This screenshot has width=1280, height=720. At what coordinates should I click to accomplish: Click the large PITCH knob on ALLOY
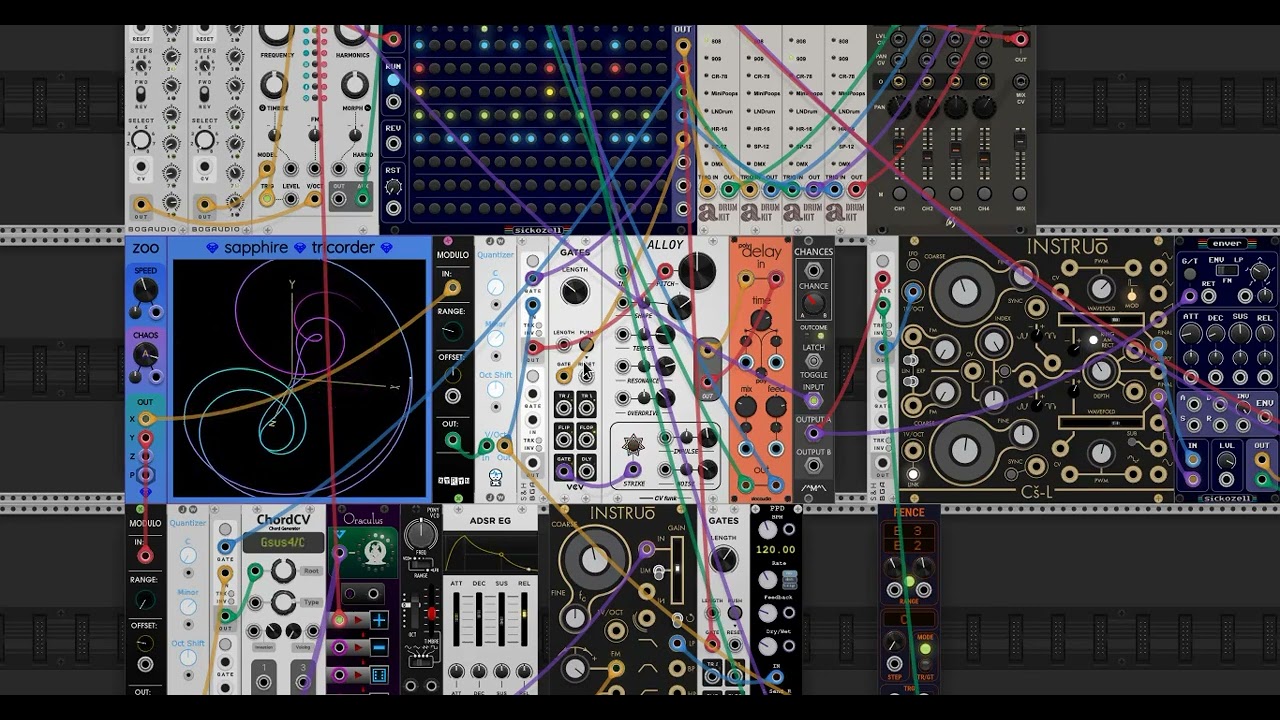[x=696, y=271]
